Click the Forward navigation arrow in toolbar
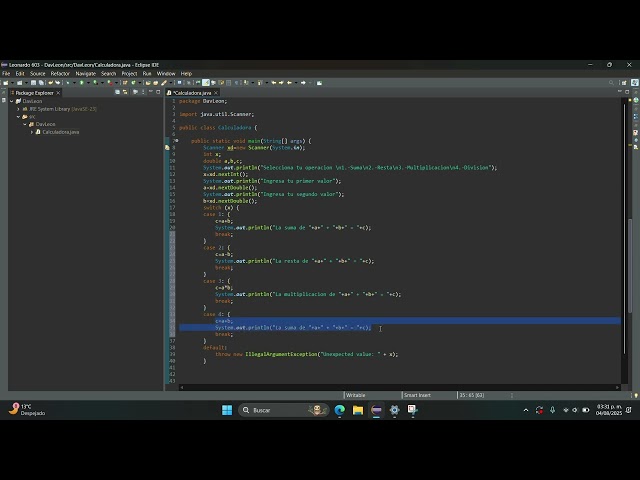This screenshot has width=640, height=480. coord(303,83)
